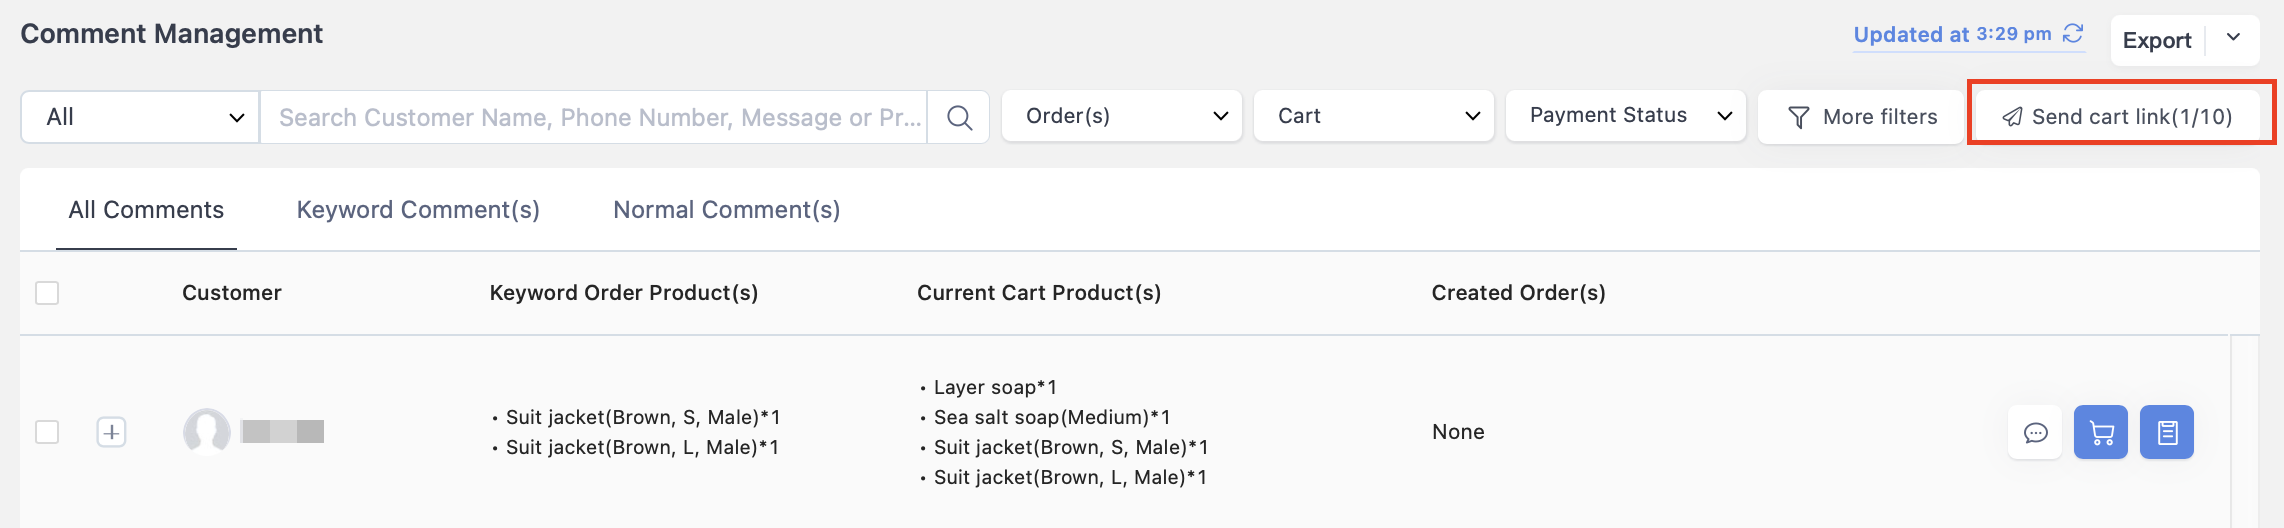Click the Export button
The image size is (2284, 528).
(2157, 40)
